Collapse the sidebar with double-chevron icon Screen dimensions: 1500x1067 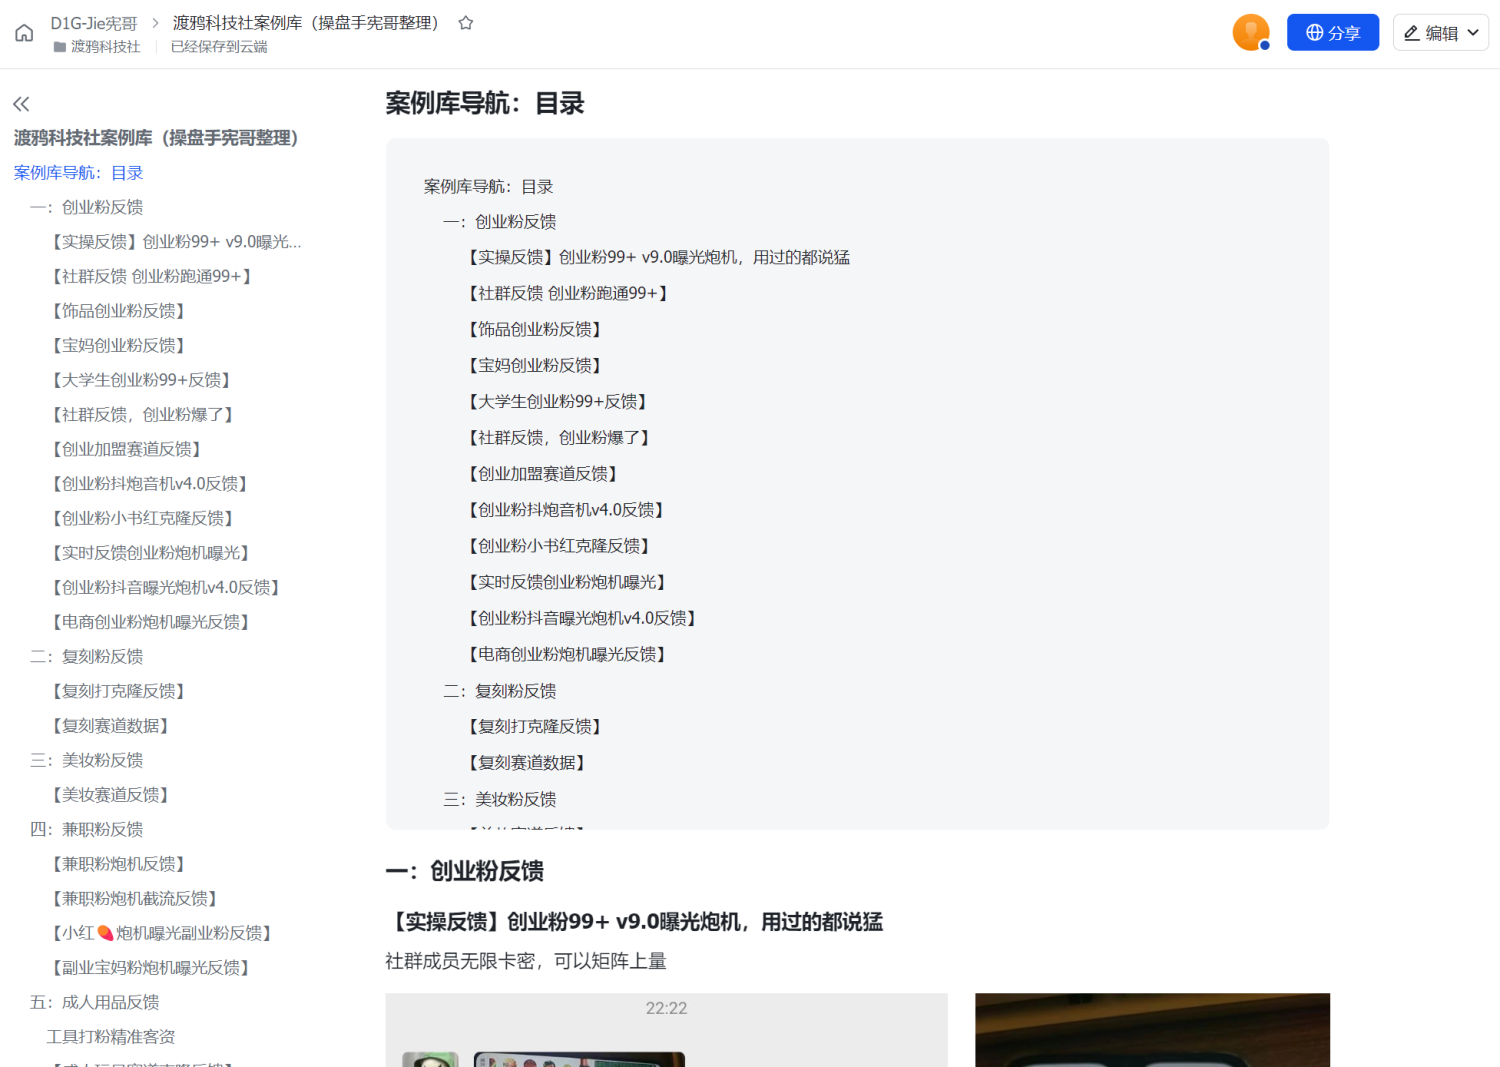click(x=21, y=103)
